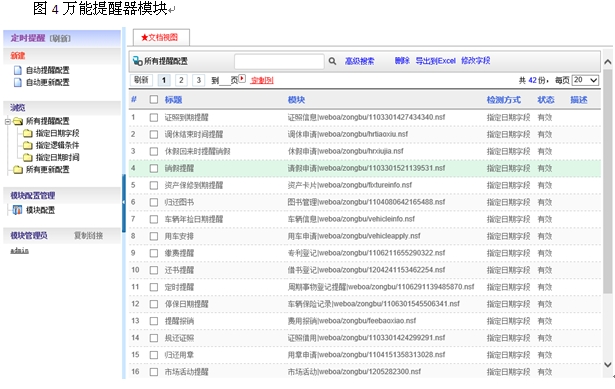Collapse the 所有提醒配置 tree node
The height and width of the screenshot is (389, 615).
[x=7, y=122]
